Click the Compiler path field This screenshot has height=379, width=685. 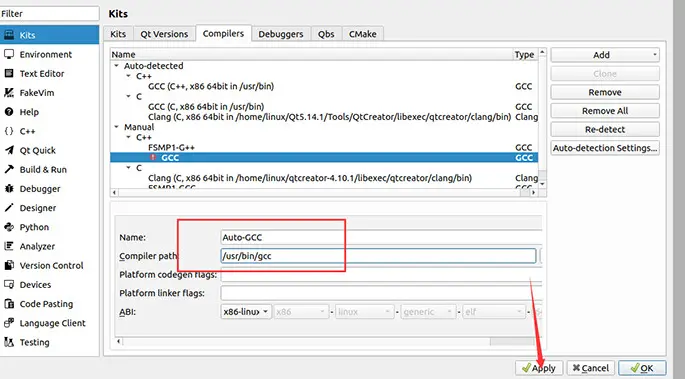point(378,256)
